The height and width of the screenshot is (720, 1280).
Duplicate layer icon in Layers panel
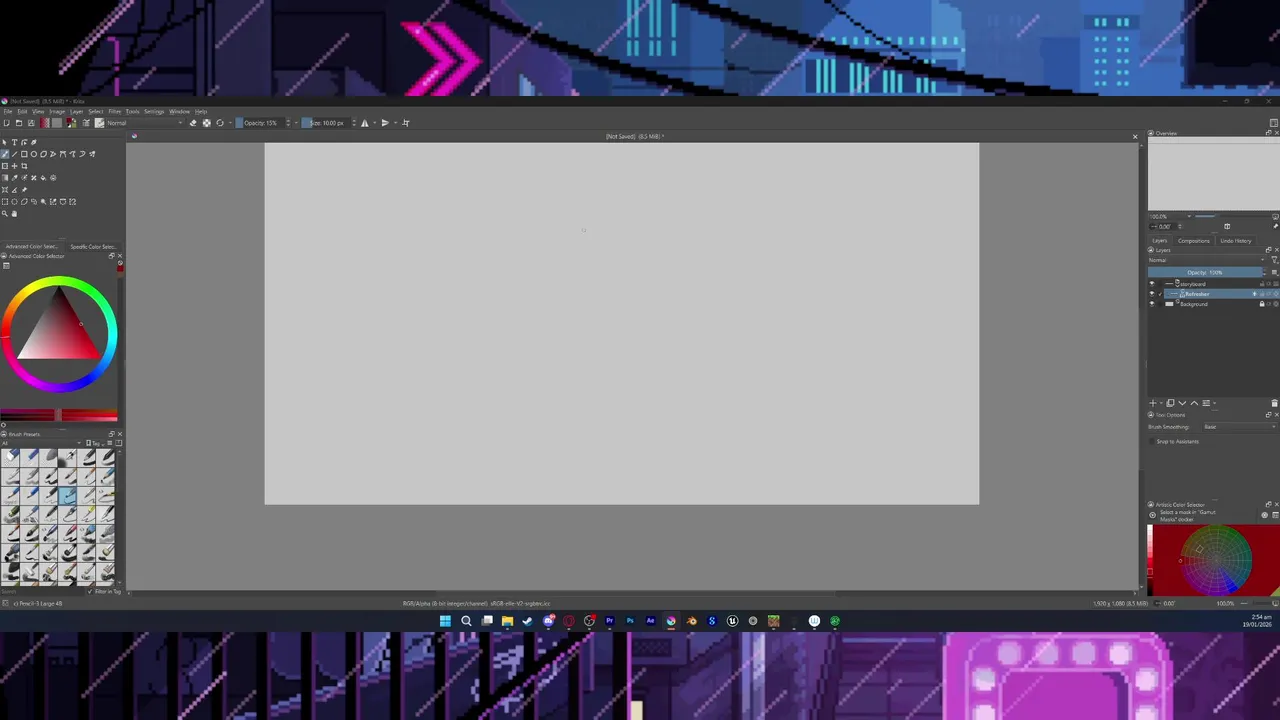point(1170,403)
